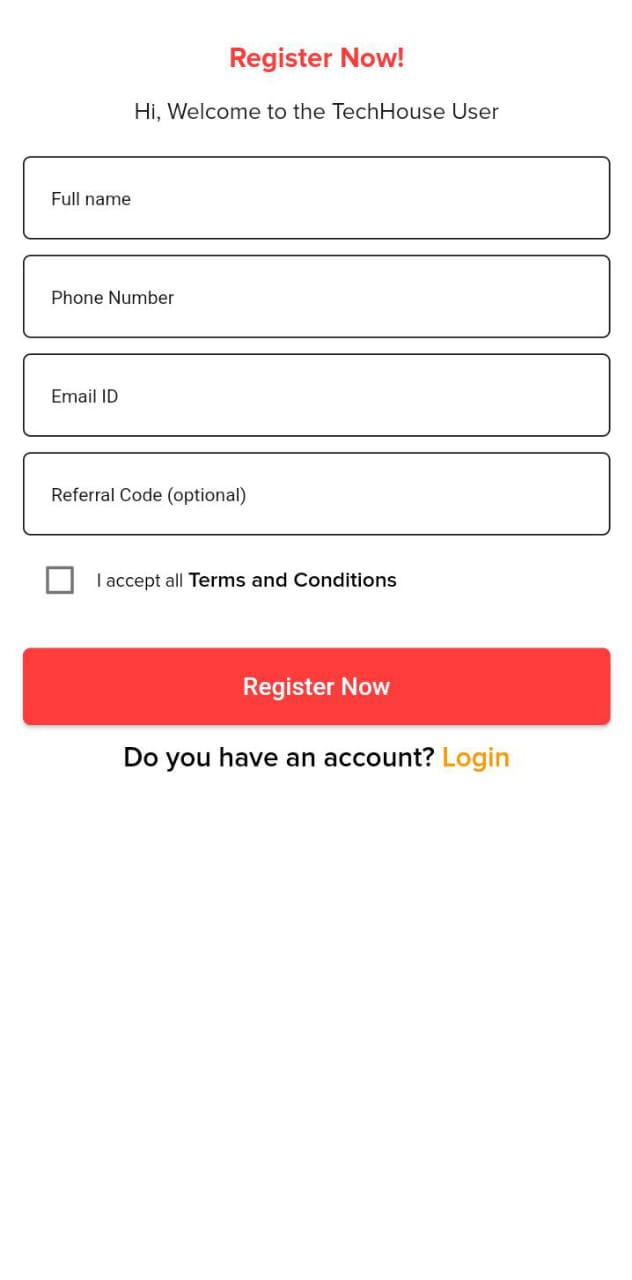Click the Email ID placeholder label
This screenshot has height=1280, width=632.
[84, 396]
